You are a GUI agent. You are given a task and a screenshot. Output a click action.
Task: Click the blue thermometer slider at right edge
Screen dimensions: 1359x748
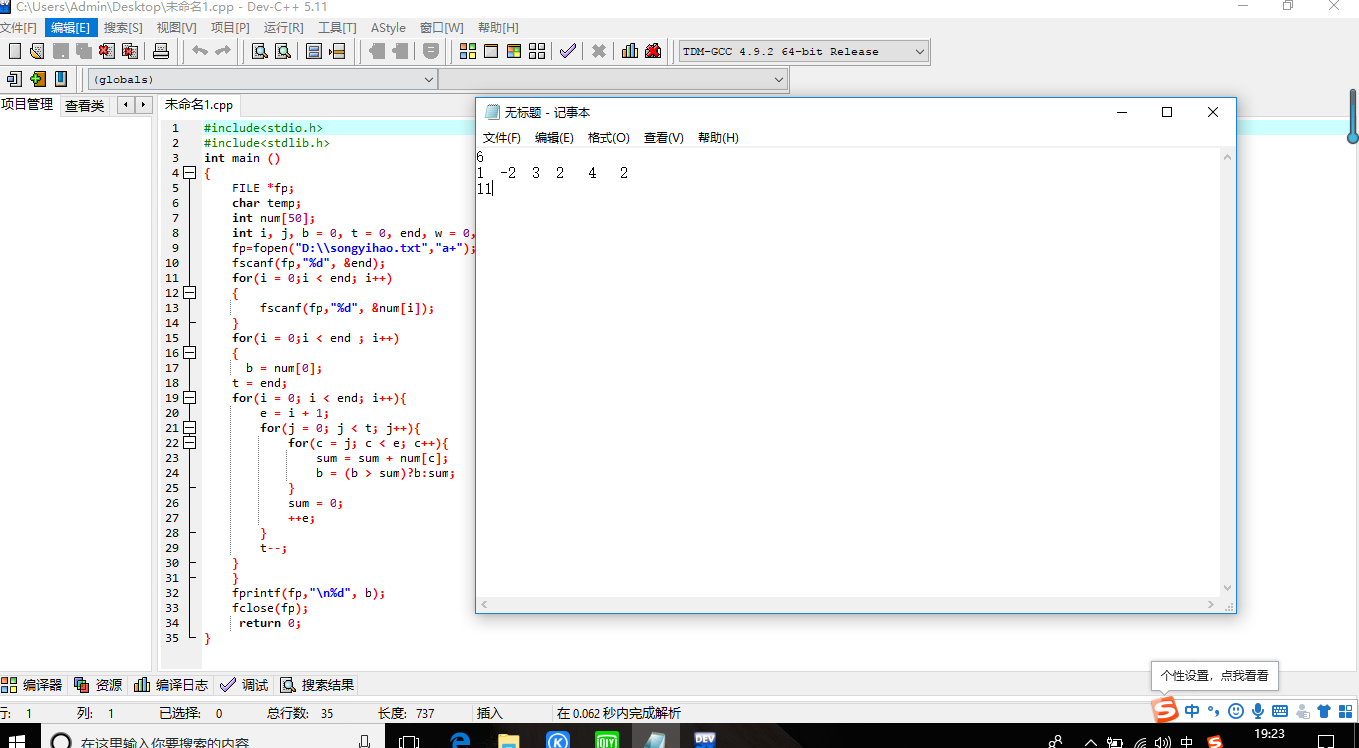[x=1352, y=116]
